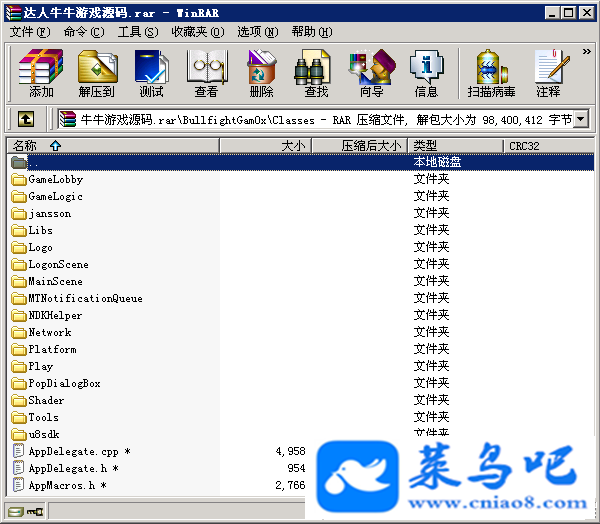The width and height of the screenshot is (600, 524).
Task: Sort by Type (类型) column header
Action: click(455, 146)
